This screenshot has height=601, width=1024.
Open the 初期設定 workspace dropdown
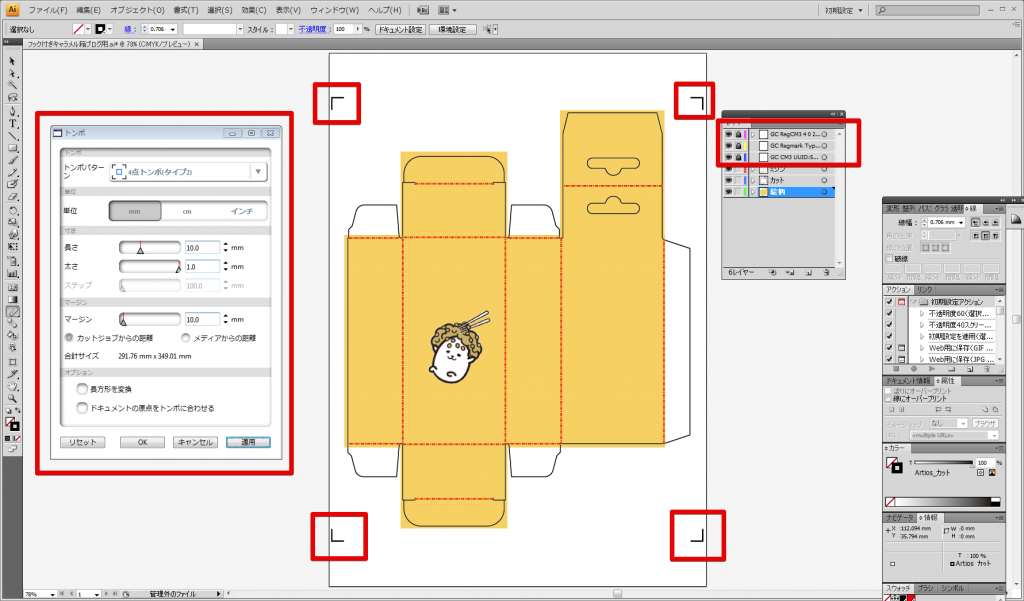pyautogui.click(x=844, y=10)
